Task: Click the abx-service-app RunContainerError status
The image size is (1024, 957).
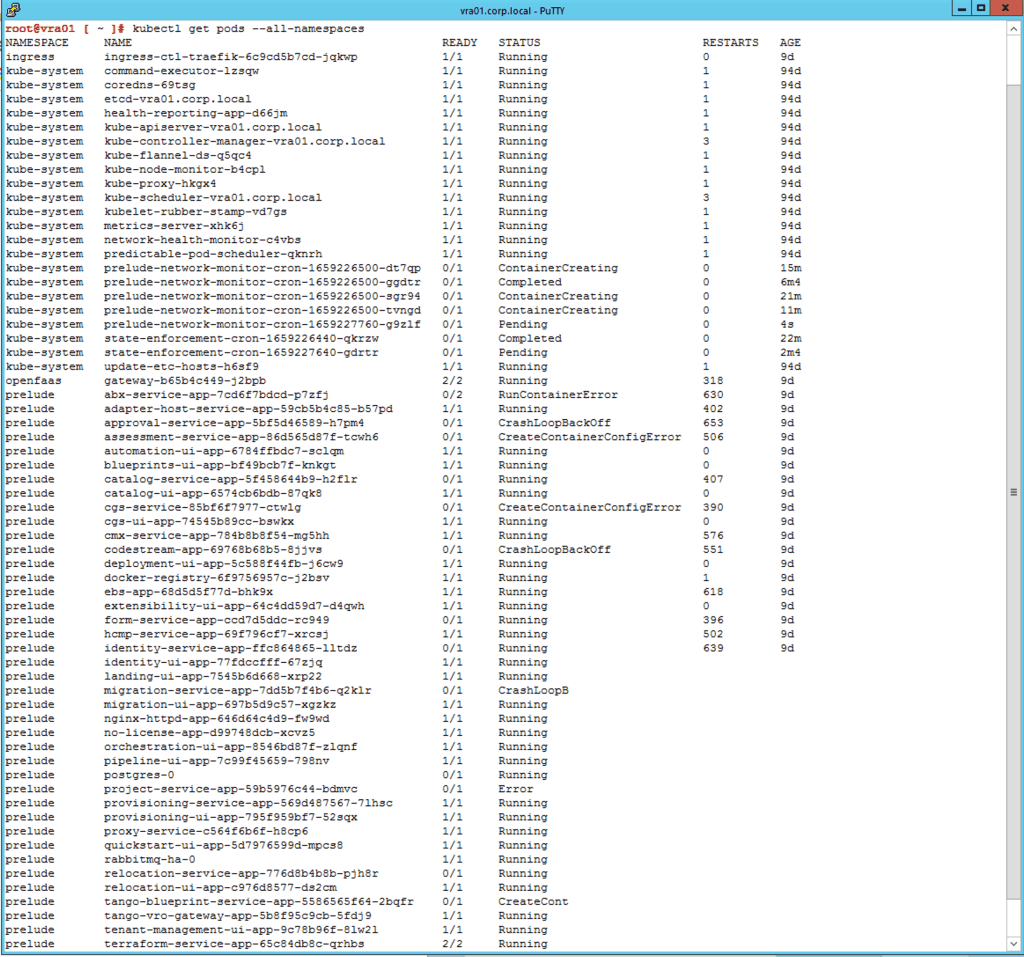Action: [558, 395]
